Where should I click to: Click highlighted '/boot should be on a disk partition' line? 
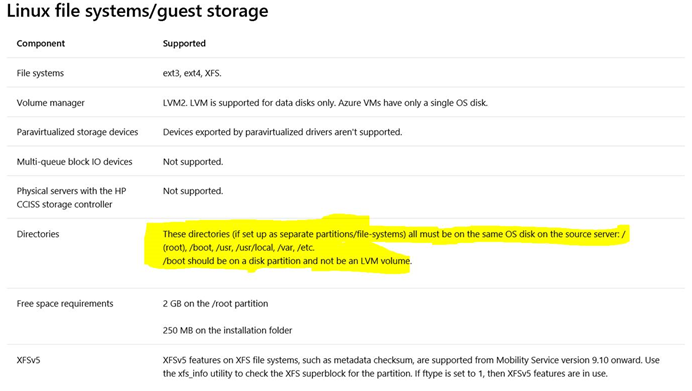(x=287, y=261)
